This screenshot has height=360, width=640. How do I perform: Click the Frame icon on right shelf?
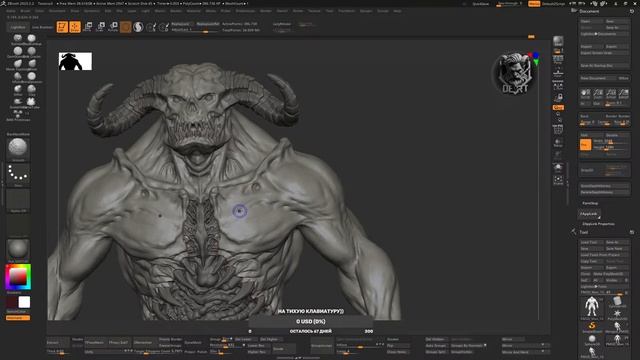pyautogui.click(x=558, y=180)
